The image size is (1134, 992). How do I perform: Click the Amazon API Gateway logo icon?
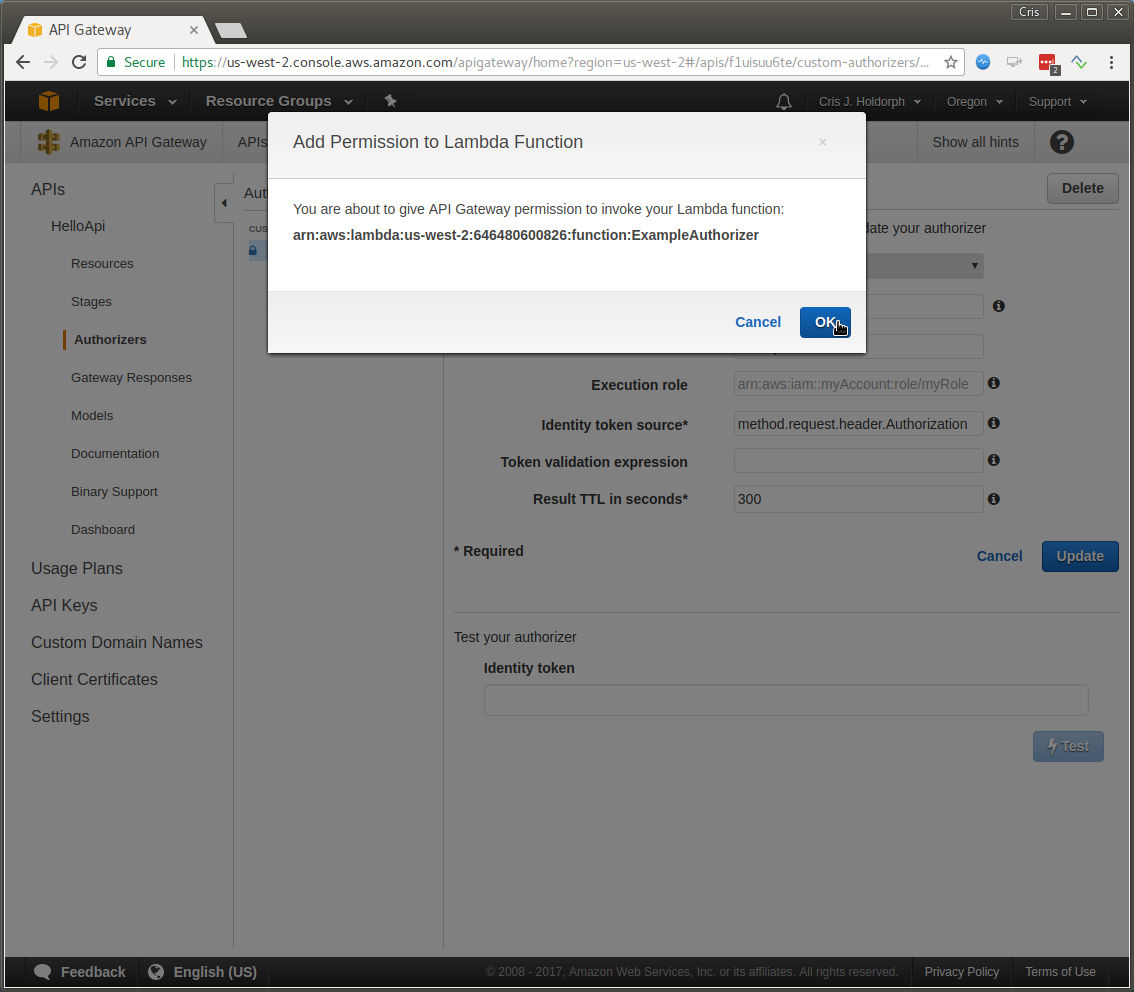[48, 142]
